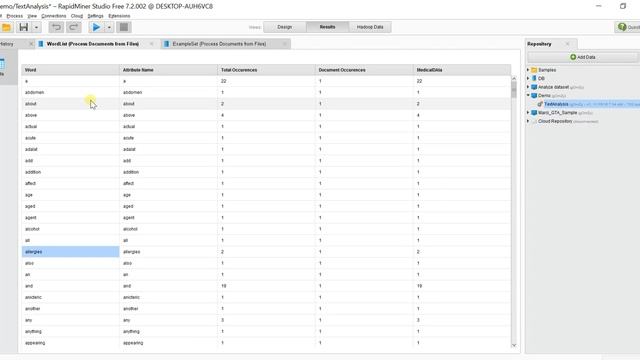Open the save options dropdown arrow
Screen dimensions: 640x360
click(x=36, y=27)
